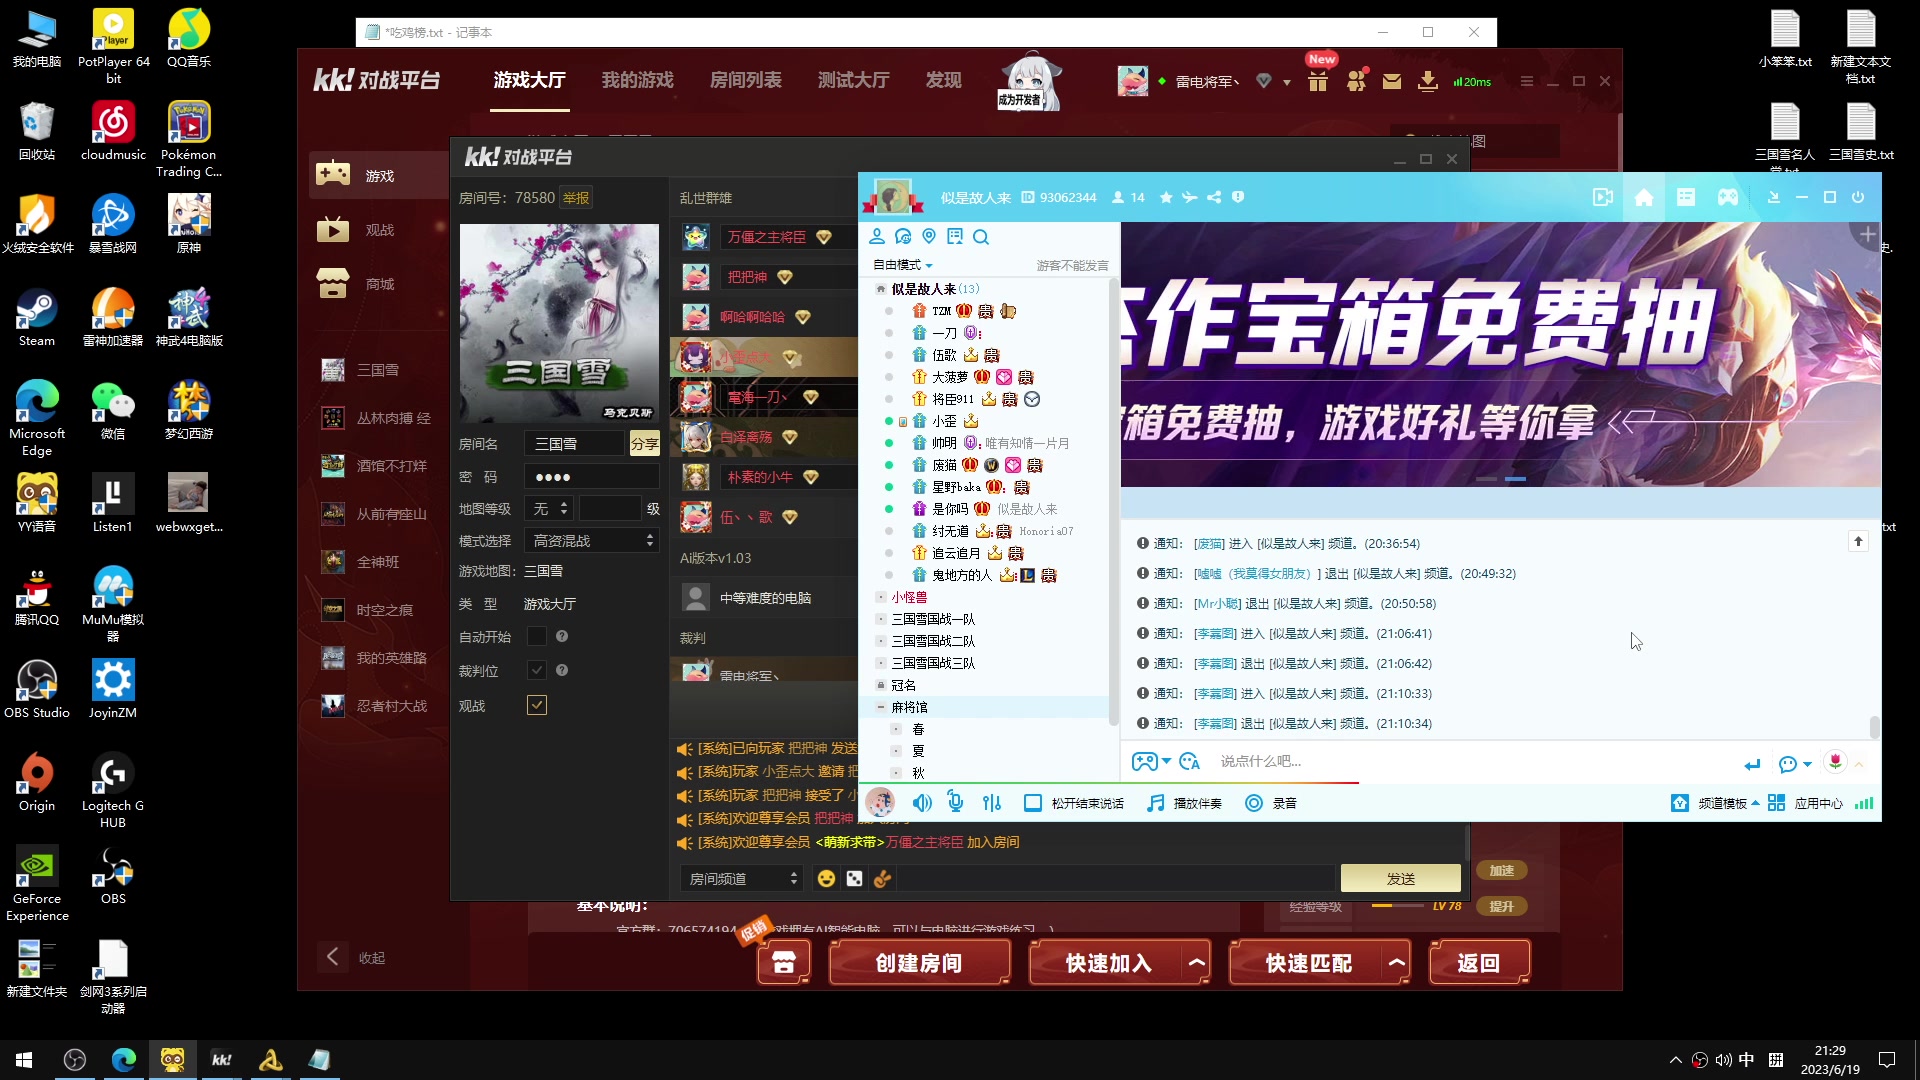Select the location pin icon in channel toolbar
Viewport: 1920px width, 1080px height.
[x=930, y=237]
